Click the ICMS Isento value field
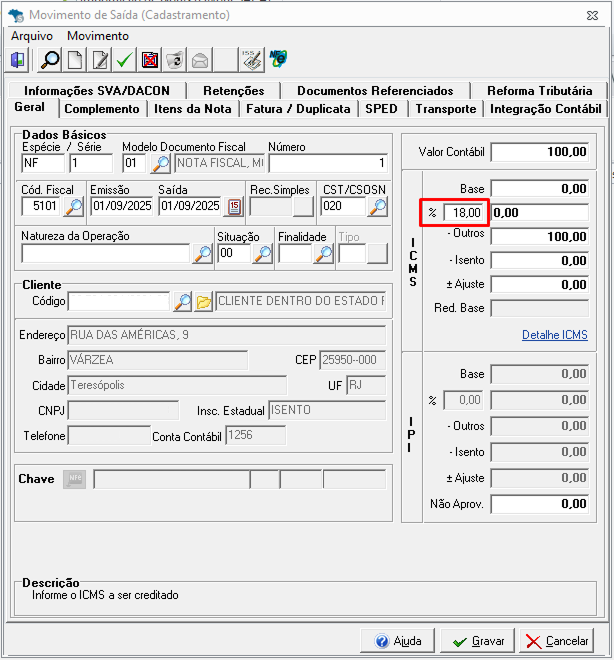Viewport: 614px width, 660px height. click(x=540, y=261)
